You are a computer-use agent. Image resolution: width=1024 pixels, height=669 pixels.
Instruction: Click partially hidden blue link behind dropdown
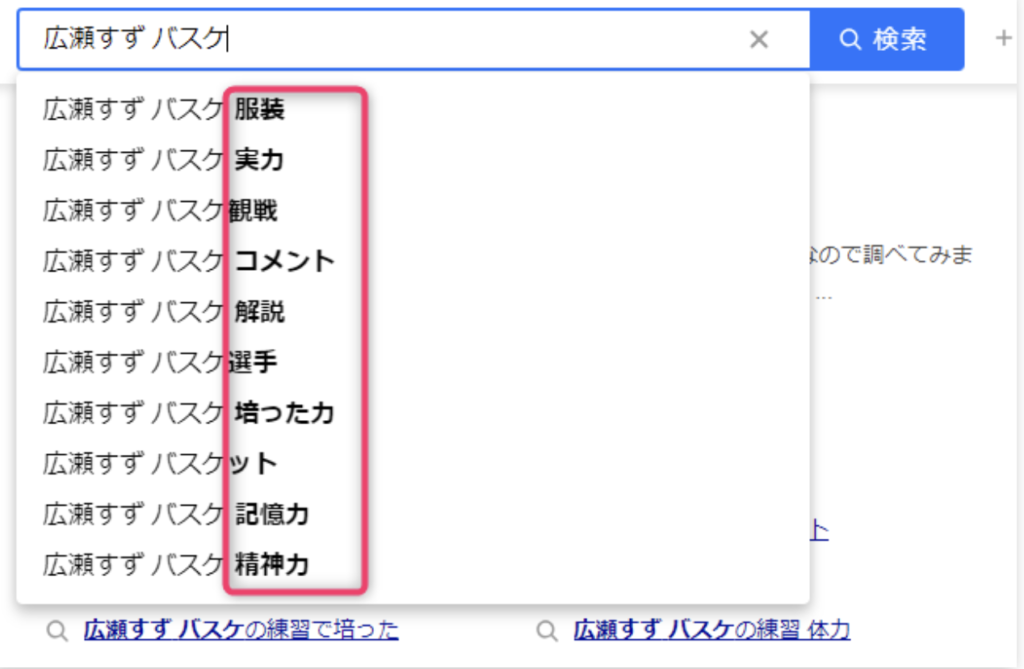819,531
